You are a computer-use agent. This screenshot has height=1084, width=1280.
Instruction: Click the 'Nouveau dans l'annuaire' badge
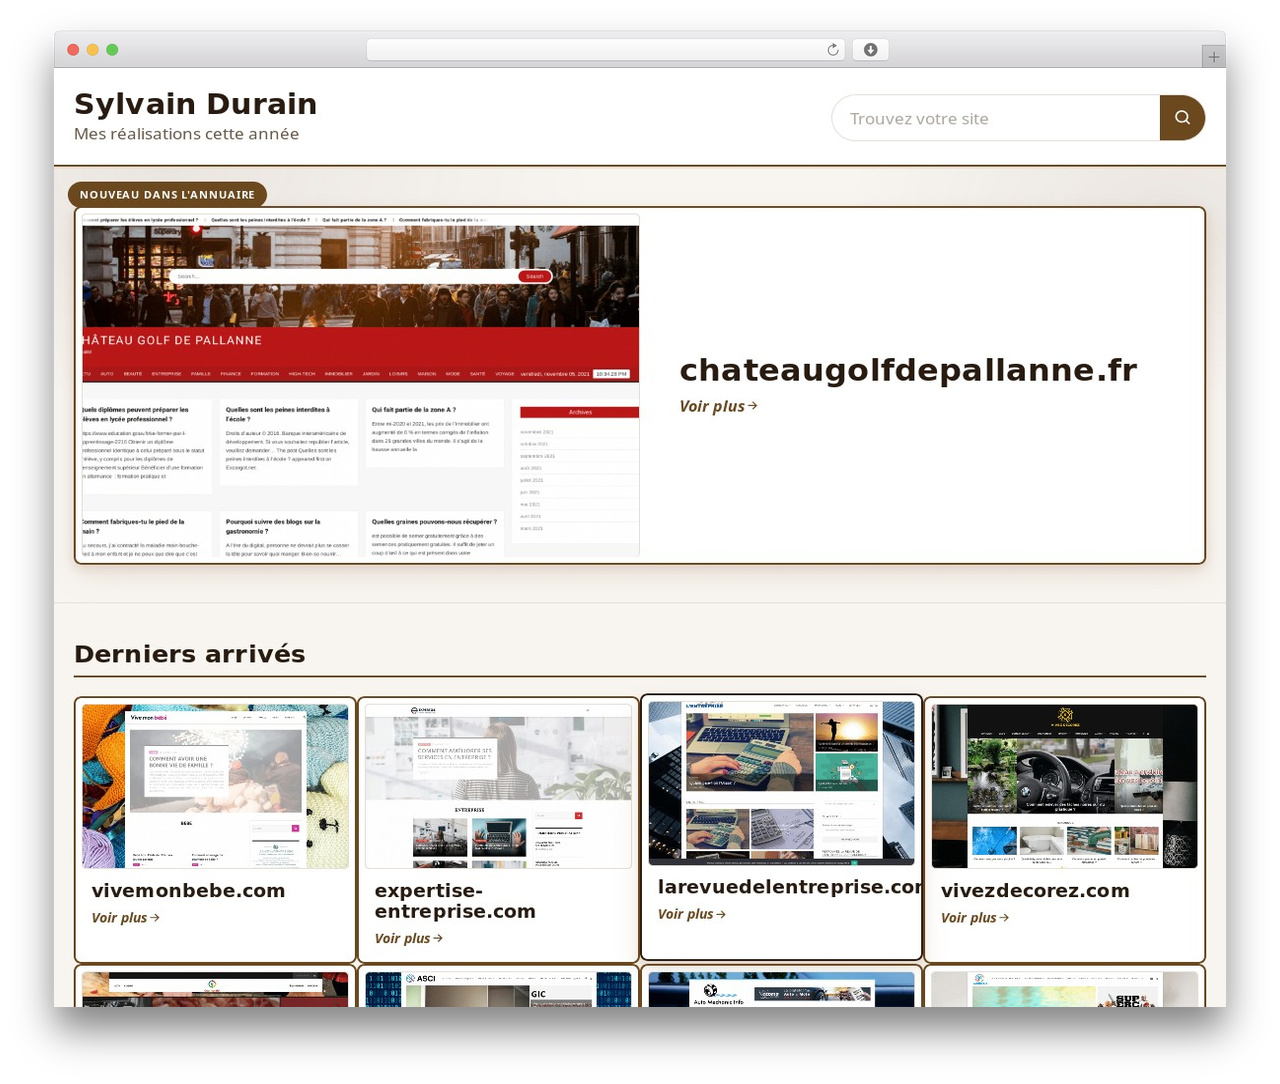[x=167, y=194]
